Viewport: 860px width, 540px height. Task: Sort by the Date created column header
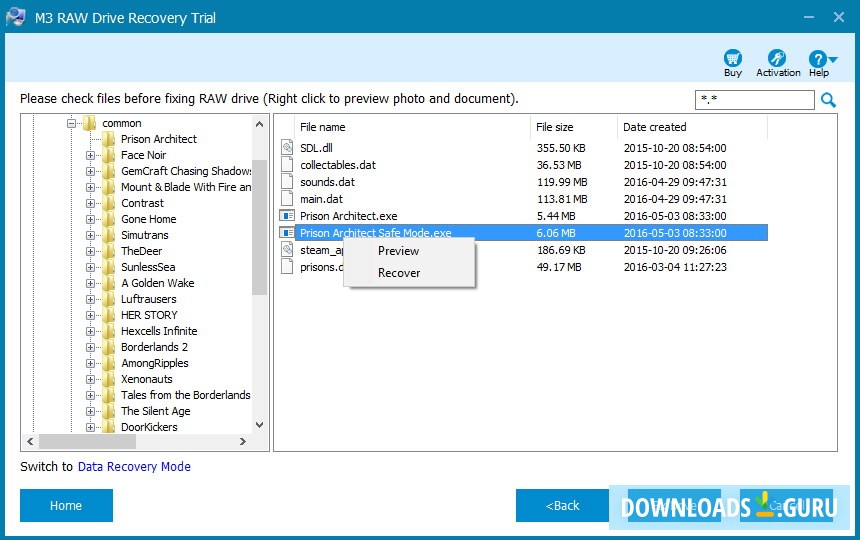point(692,127)
